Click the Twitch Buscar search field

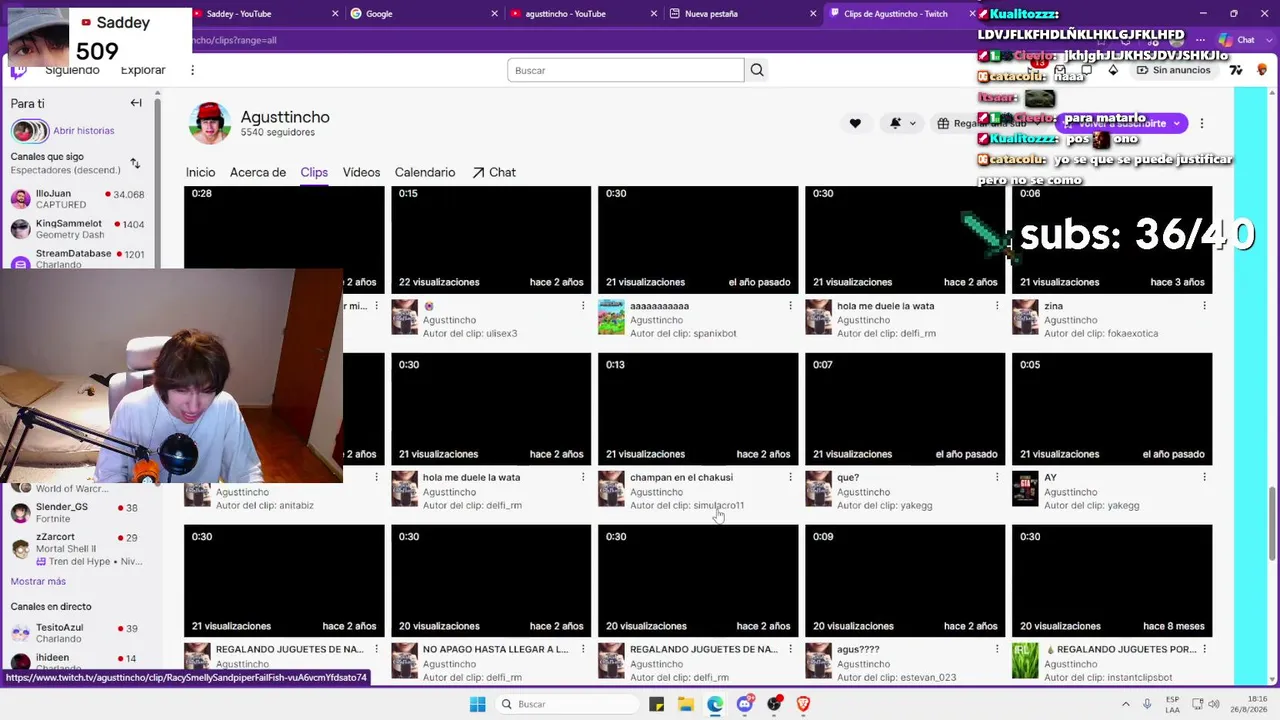coord(625,70)
